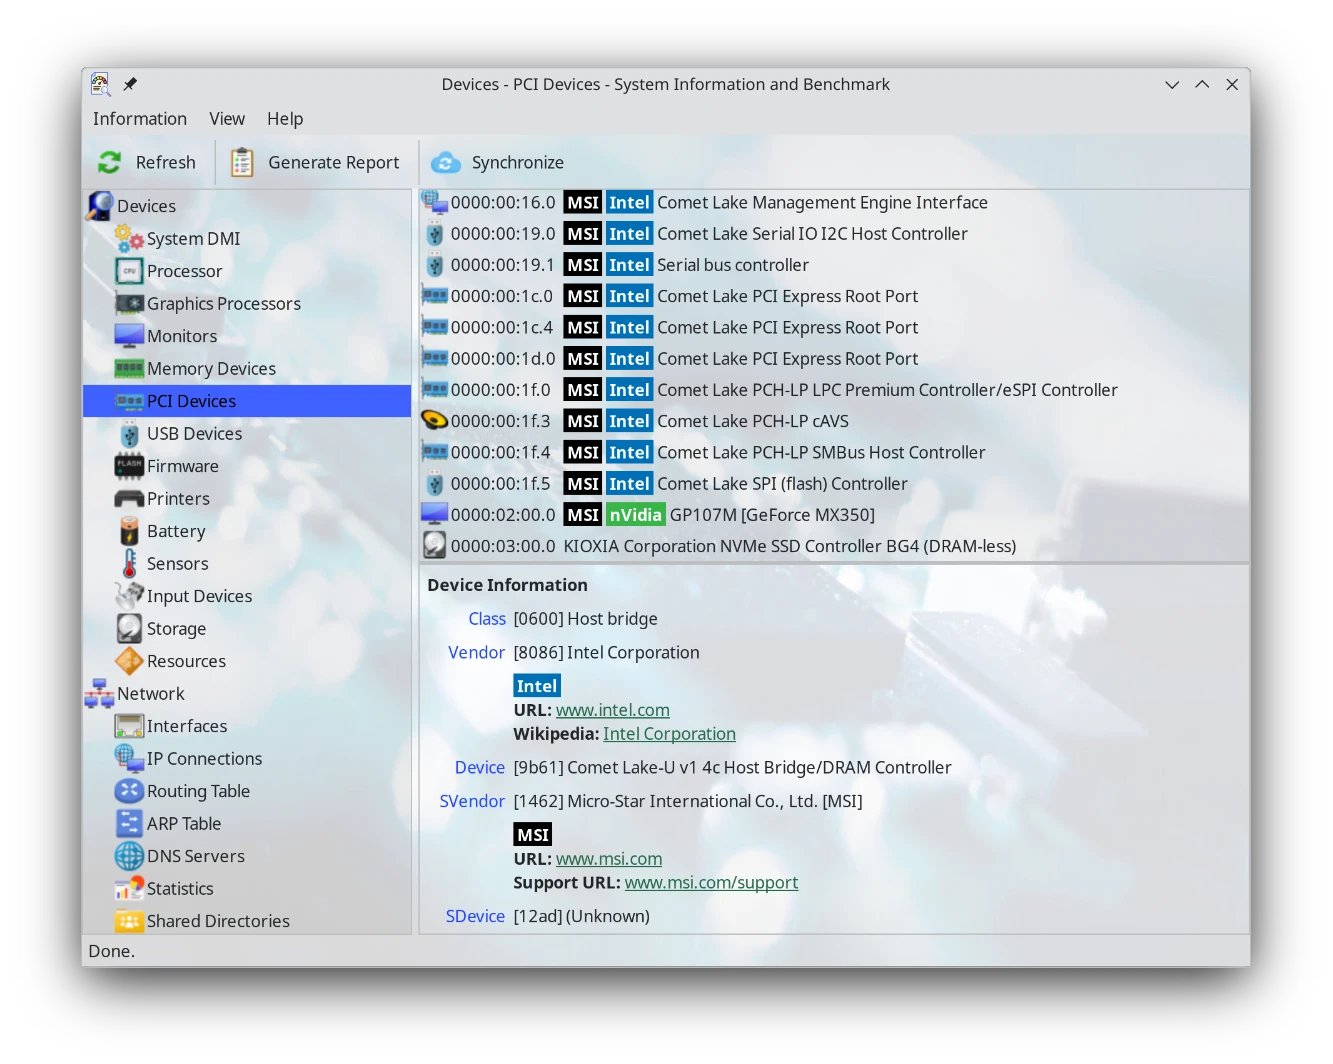The image size is (1333, 1064).
Task: Click the Sensors thermometer icon
Action: click(129, 564)
